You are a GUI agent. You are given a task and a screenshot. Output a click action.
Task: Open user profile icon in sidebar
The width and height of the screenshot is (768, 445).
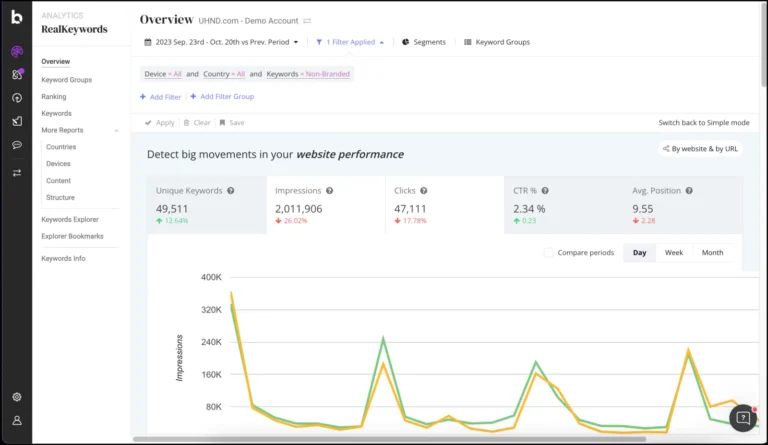tap(17, 421)
